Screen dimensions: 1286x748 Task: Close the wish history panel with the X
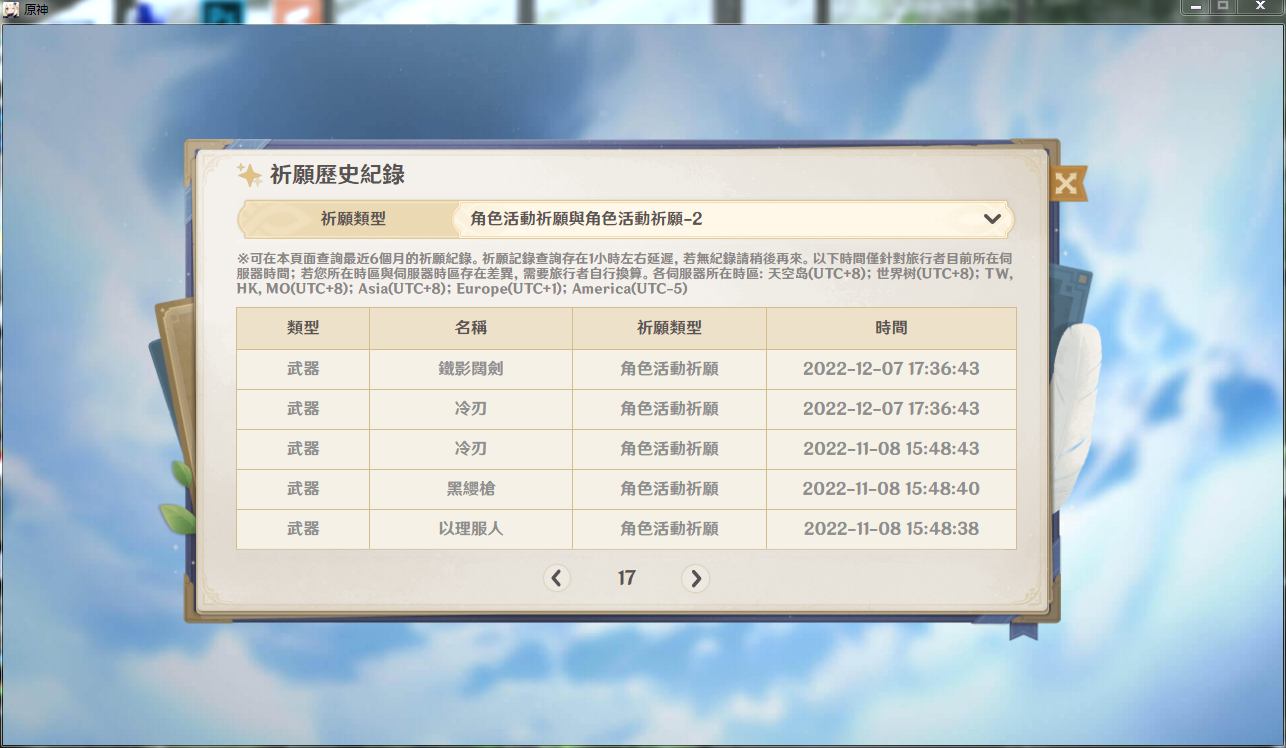point(1067,184)
